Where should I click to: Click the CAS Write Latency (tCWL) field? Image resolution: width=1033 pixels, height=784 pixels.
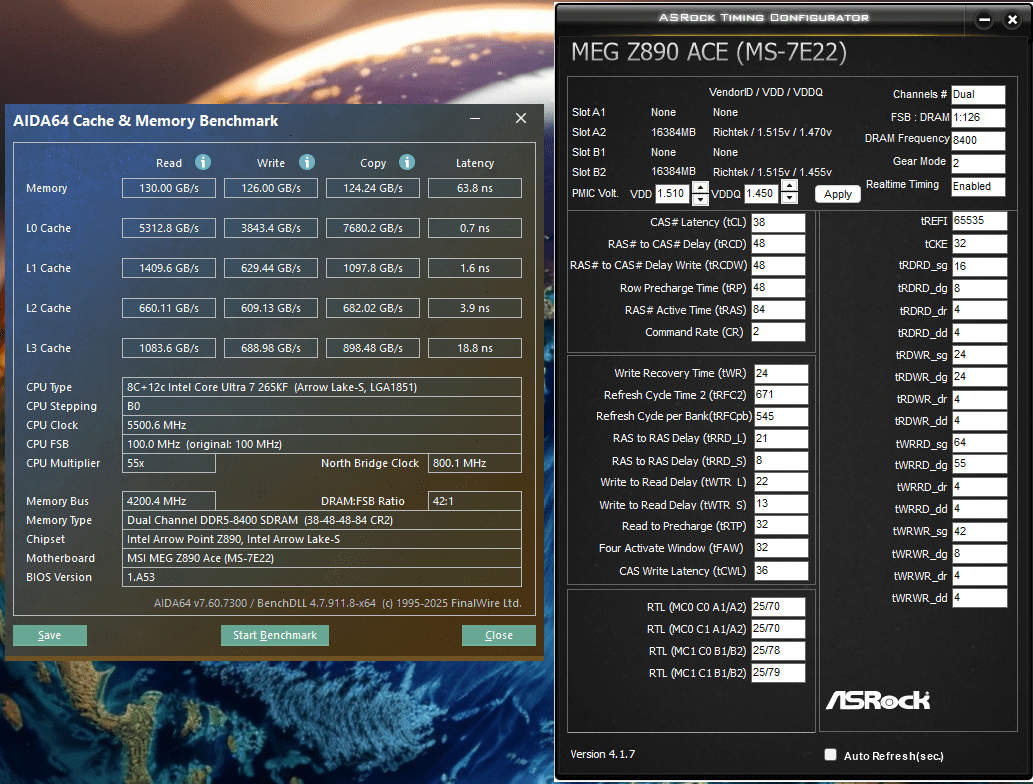tap(781, 571)
